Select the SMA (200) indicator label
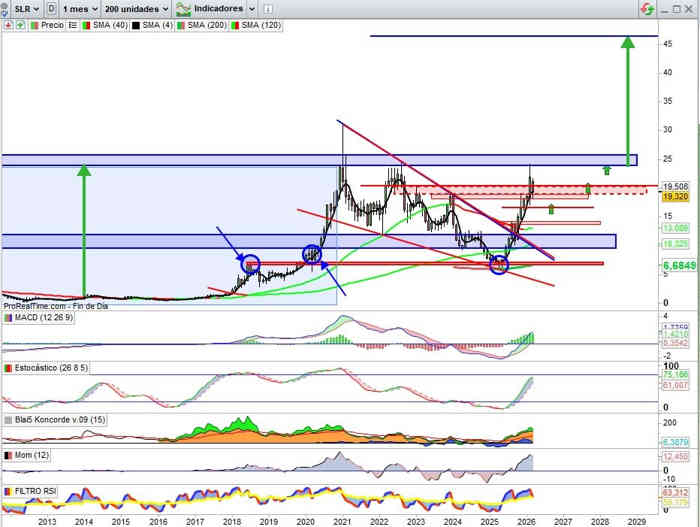This screenshot has height=527, width=700. (x=206, y=24)
